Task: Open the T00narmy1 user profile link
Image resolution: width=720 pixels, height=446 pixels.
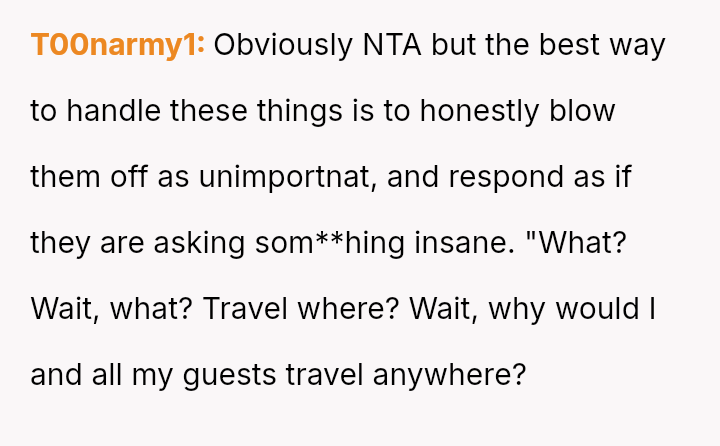Action: pyautogui.click(x=118, y=45)
